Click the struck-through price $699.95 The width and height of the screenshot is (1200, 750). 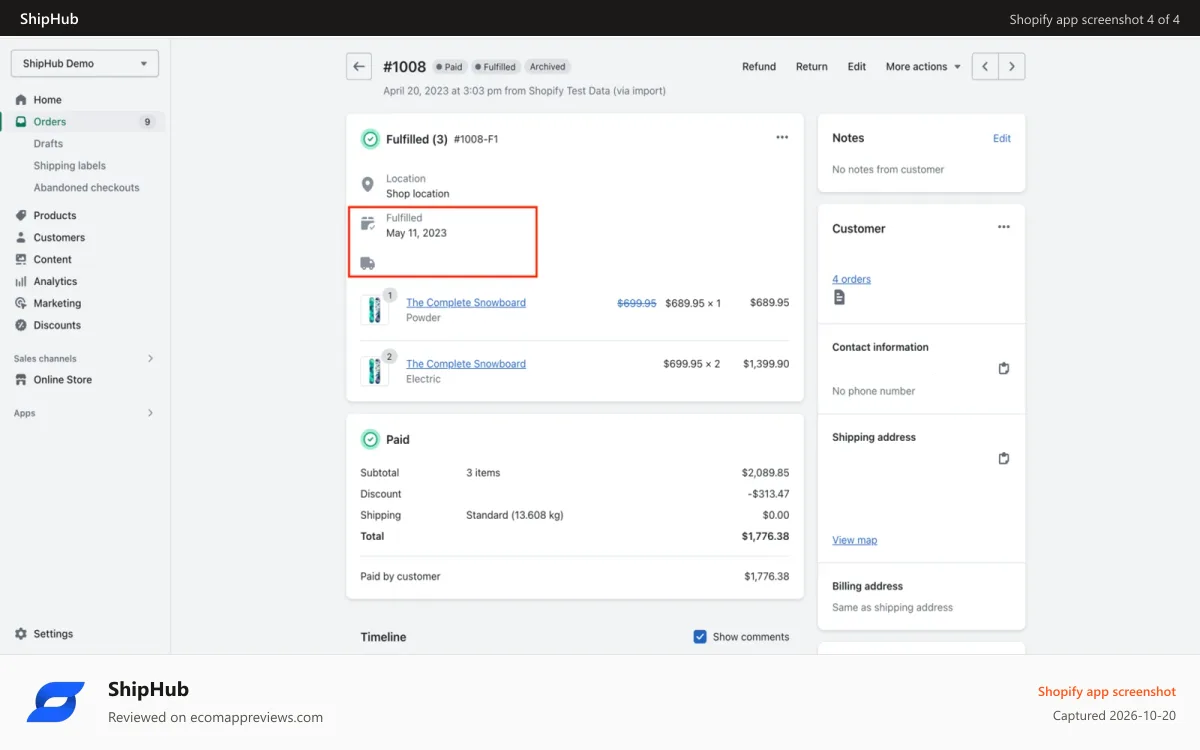pos(637,303)
